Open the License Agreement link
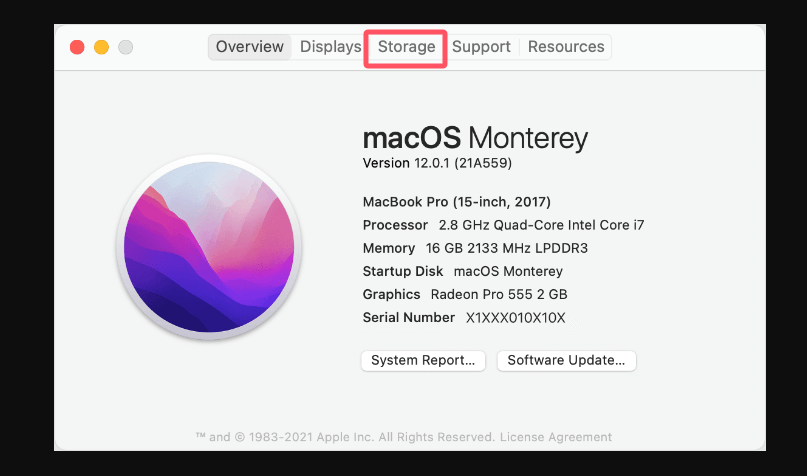The height and width of the screenshot is (476, 807). coord(556,437)
